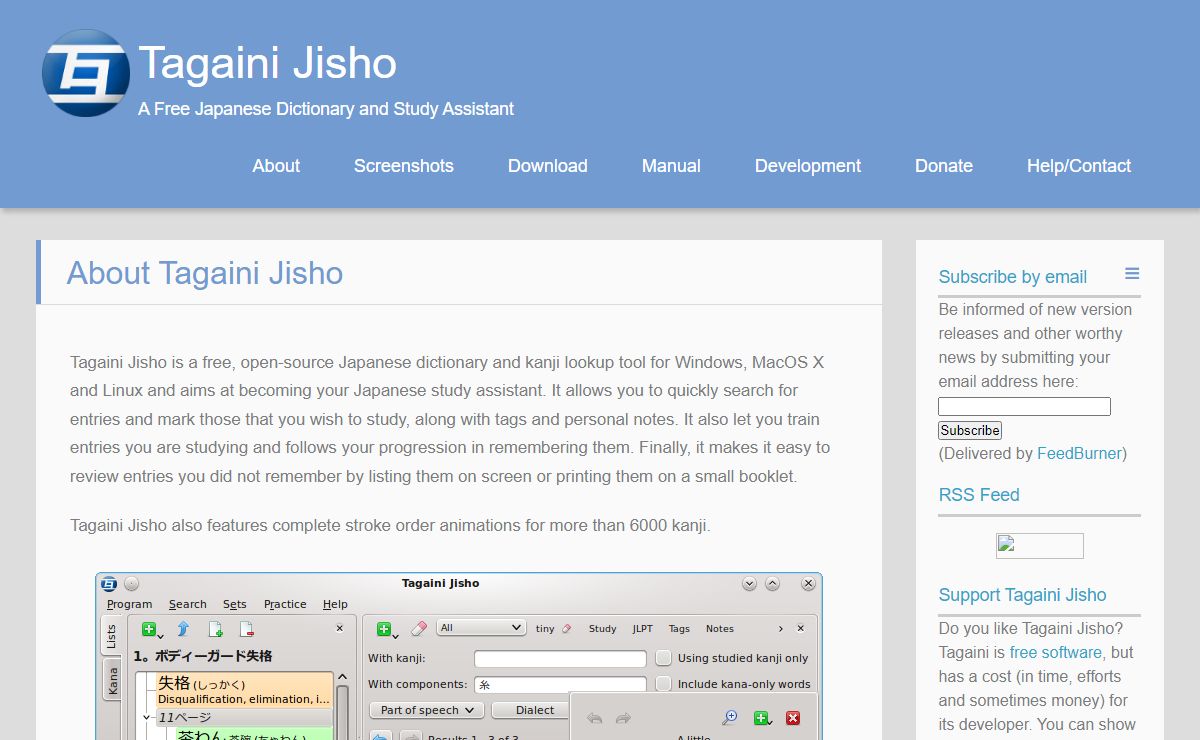1200x740 pixels.
Task: Click the redo arrow icon in the popup panel
Action: [623, 718]
